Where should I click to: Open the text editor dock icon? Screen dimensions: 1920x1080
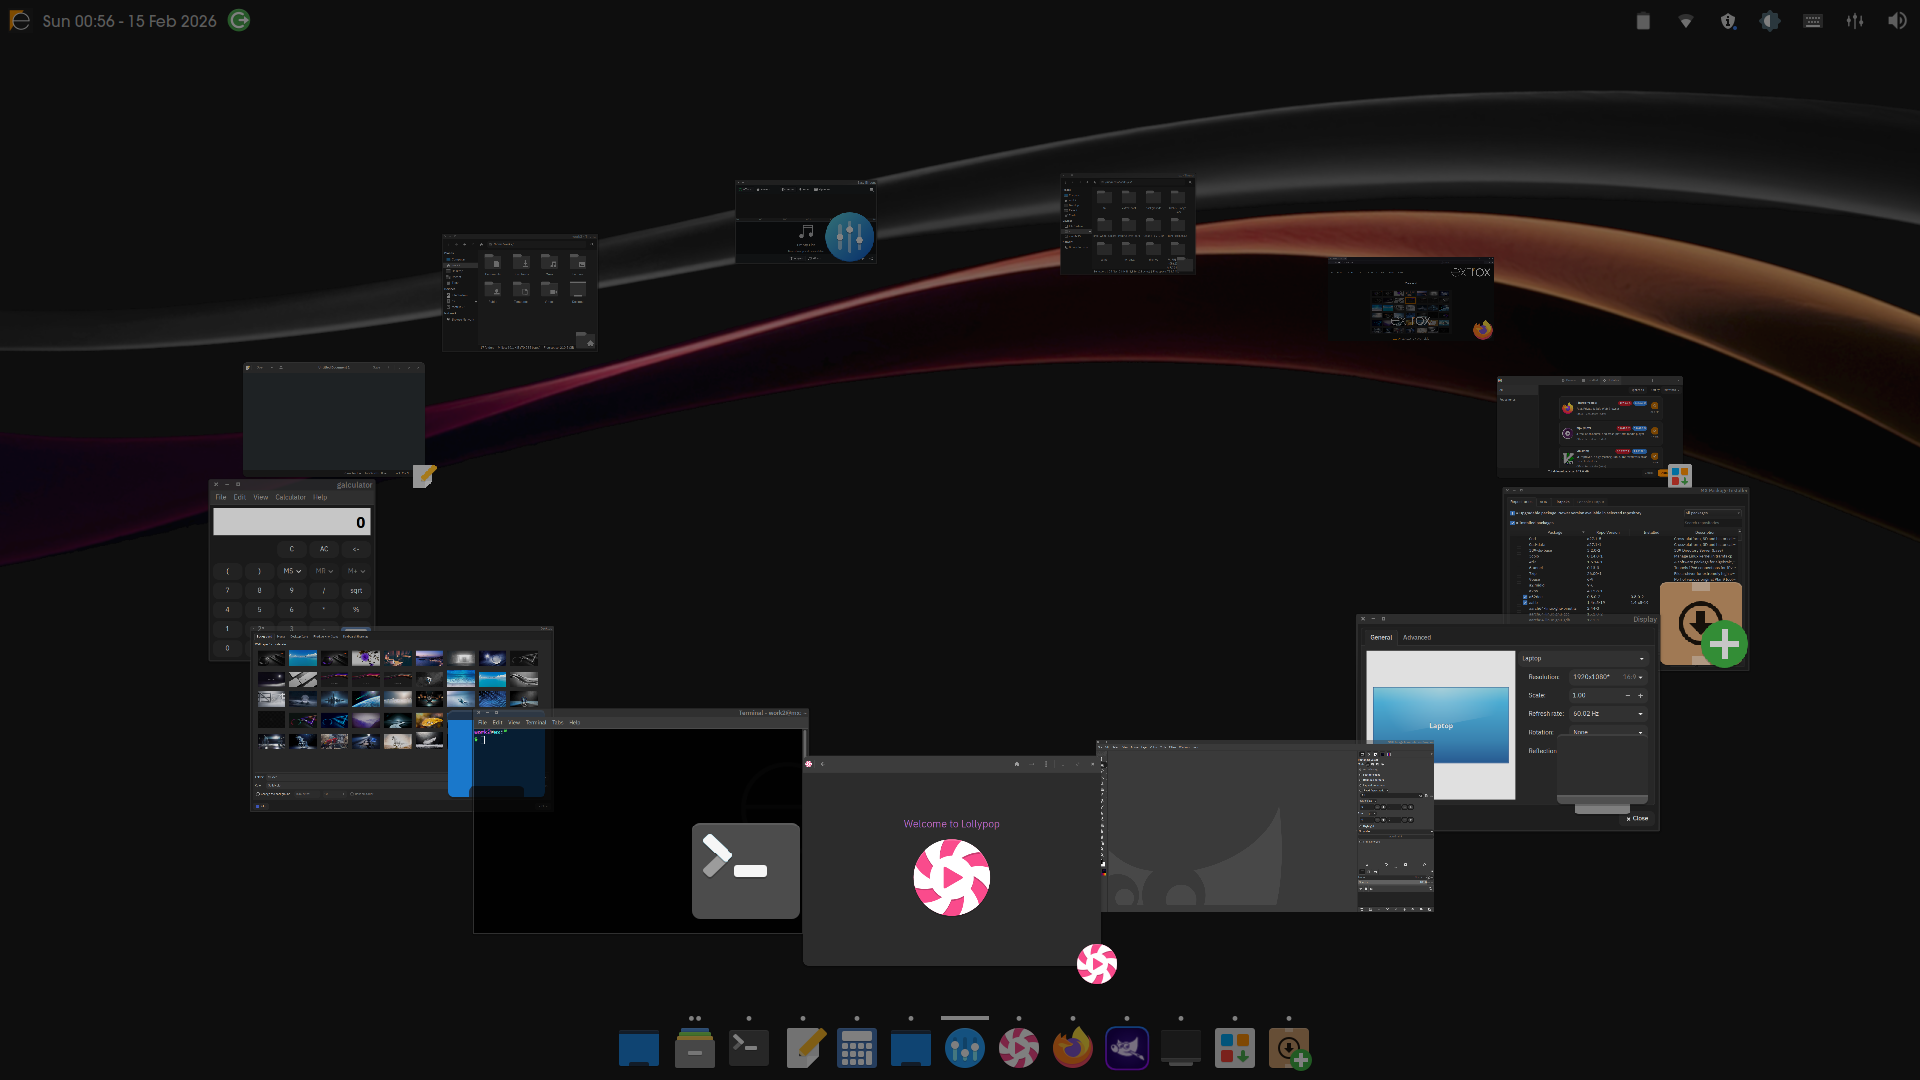804,1049
